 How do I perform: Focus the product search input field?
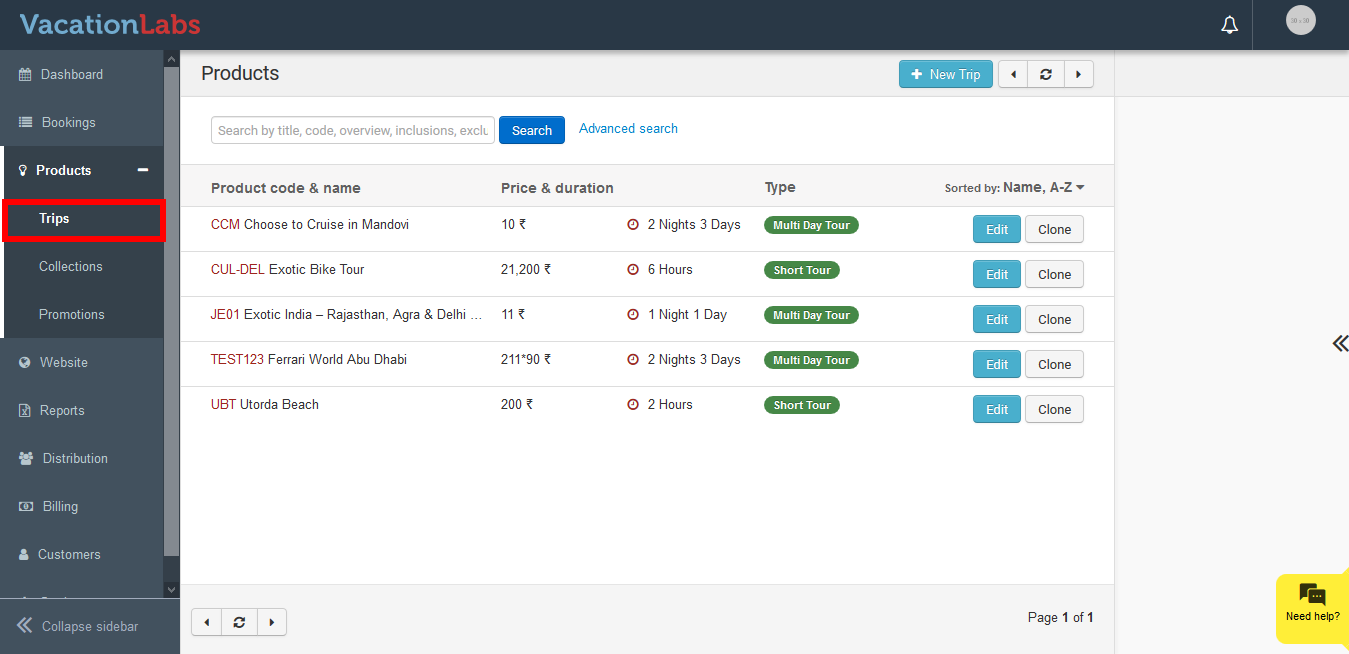352,130
